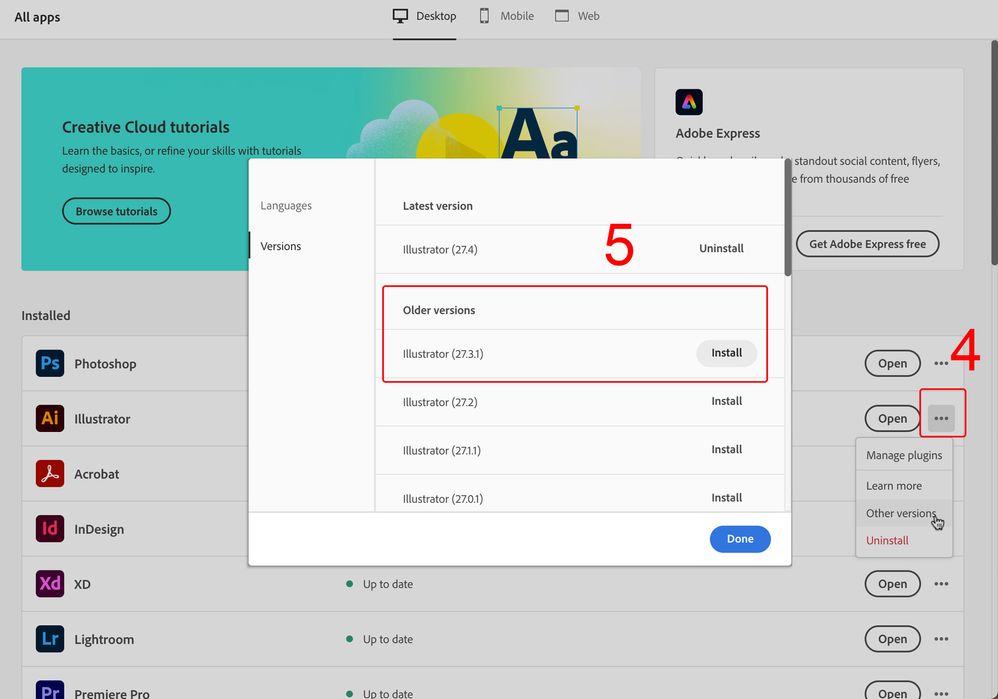Install Illustrator (27.2)
Image resolution: width=998 pixels, height=699 pixels.
726,401
